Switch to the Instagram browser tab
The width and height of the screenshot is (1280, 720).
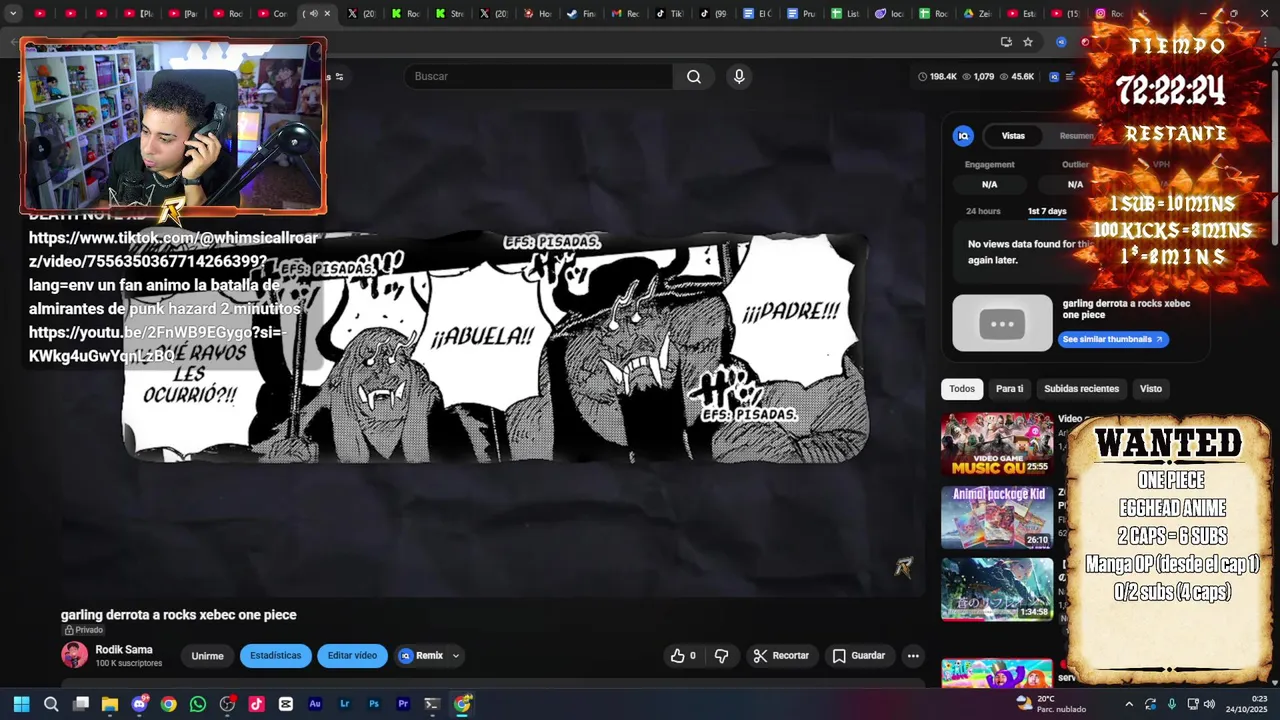point(1108,14)
